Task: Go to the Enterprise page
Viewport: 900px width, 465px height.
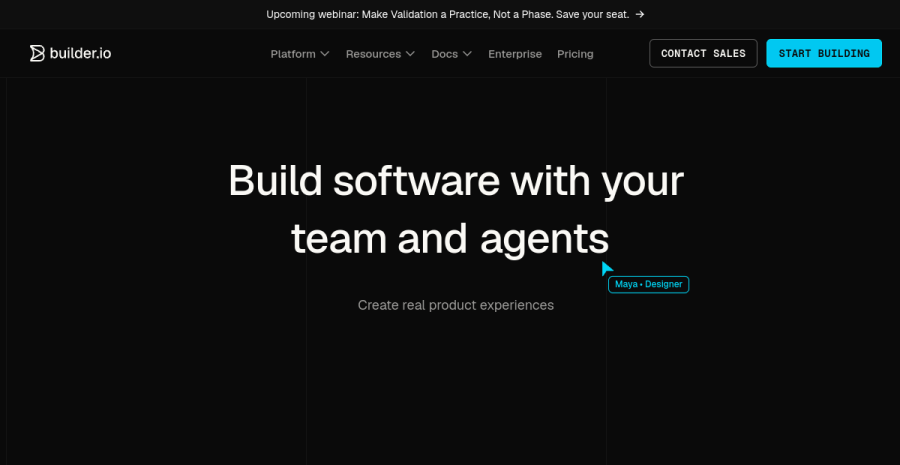Action: pyautogui.click(x=515, y=54)
